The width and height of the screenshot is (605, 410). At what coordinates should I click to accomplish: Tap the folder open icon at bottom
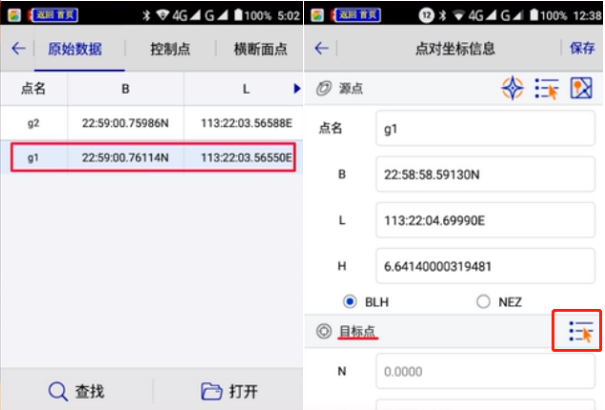point(210,391)
